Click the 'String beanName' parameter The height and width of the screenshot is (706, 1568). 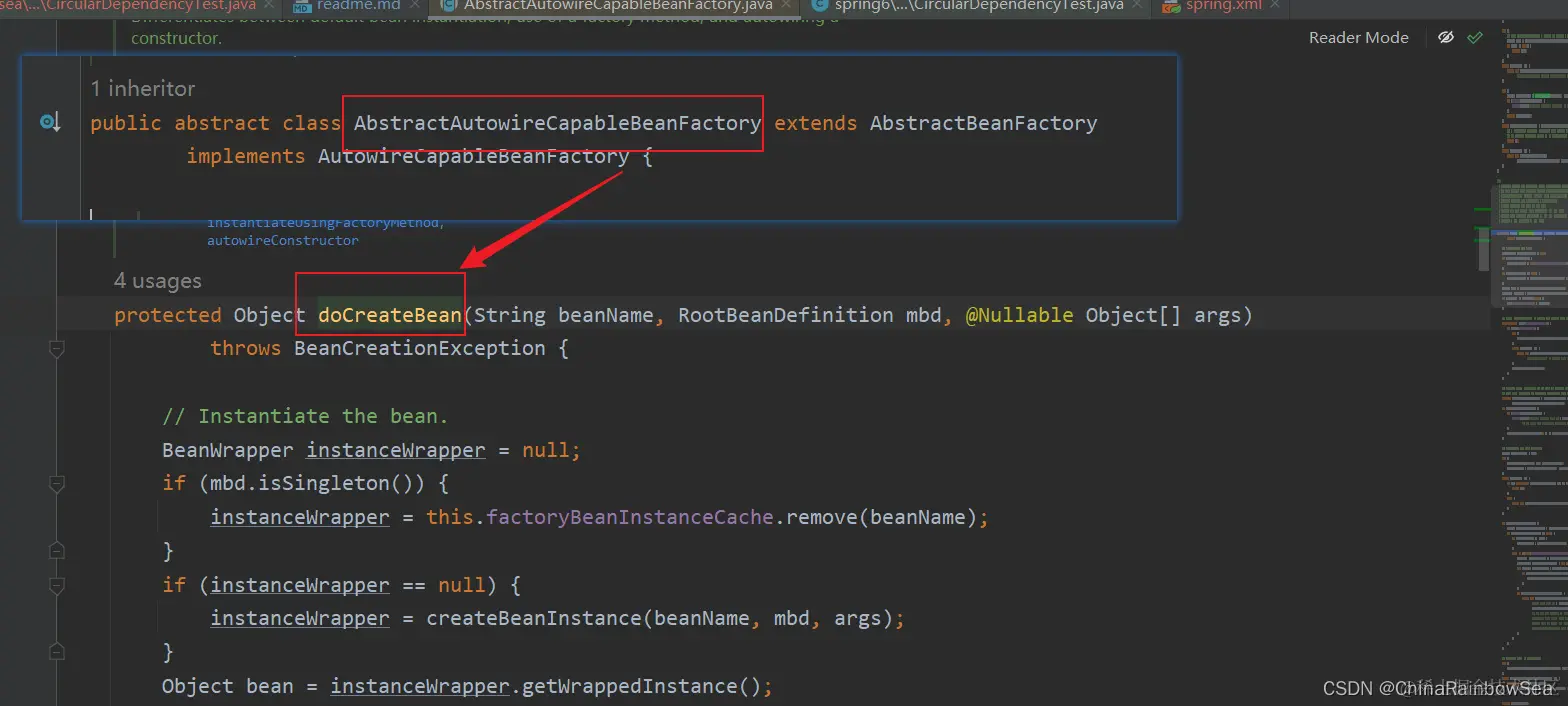(564, 315)
